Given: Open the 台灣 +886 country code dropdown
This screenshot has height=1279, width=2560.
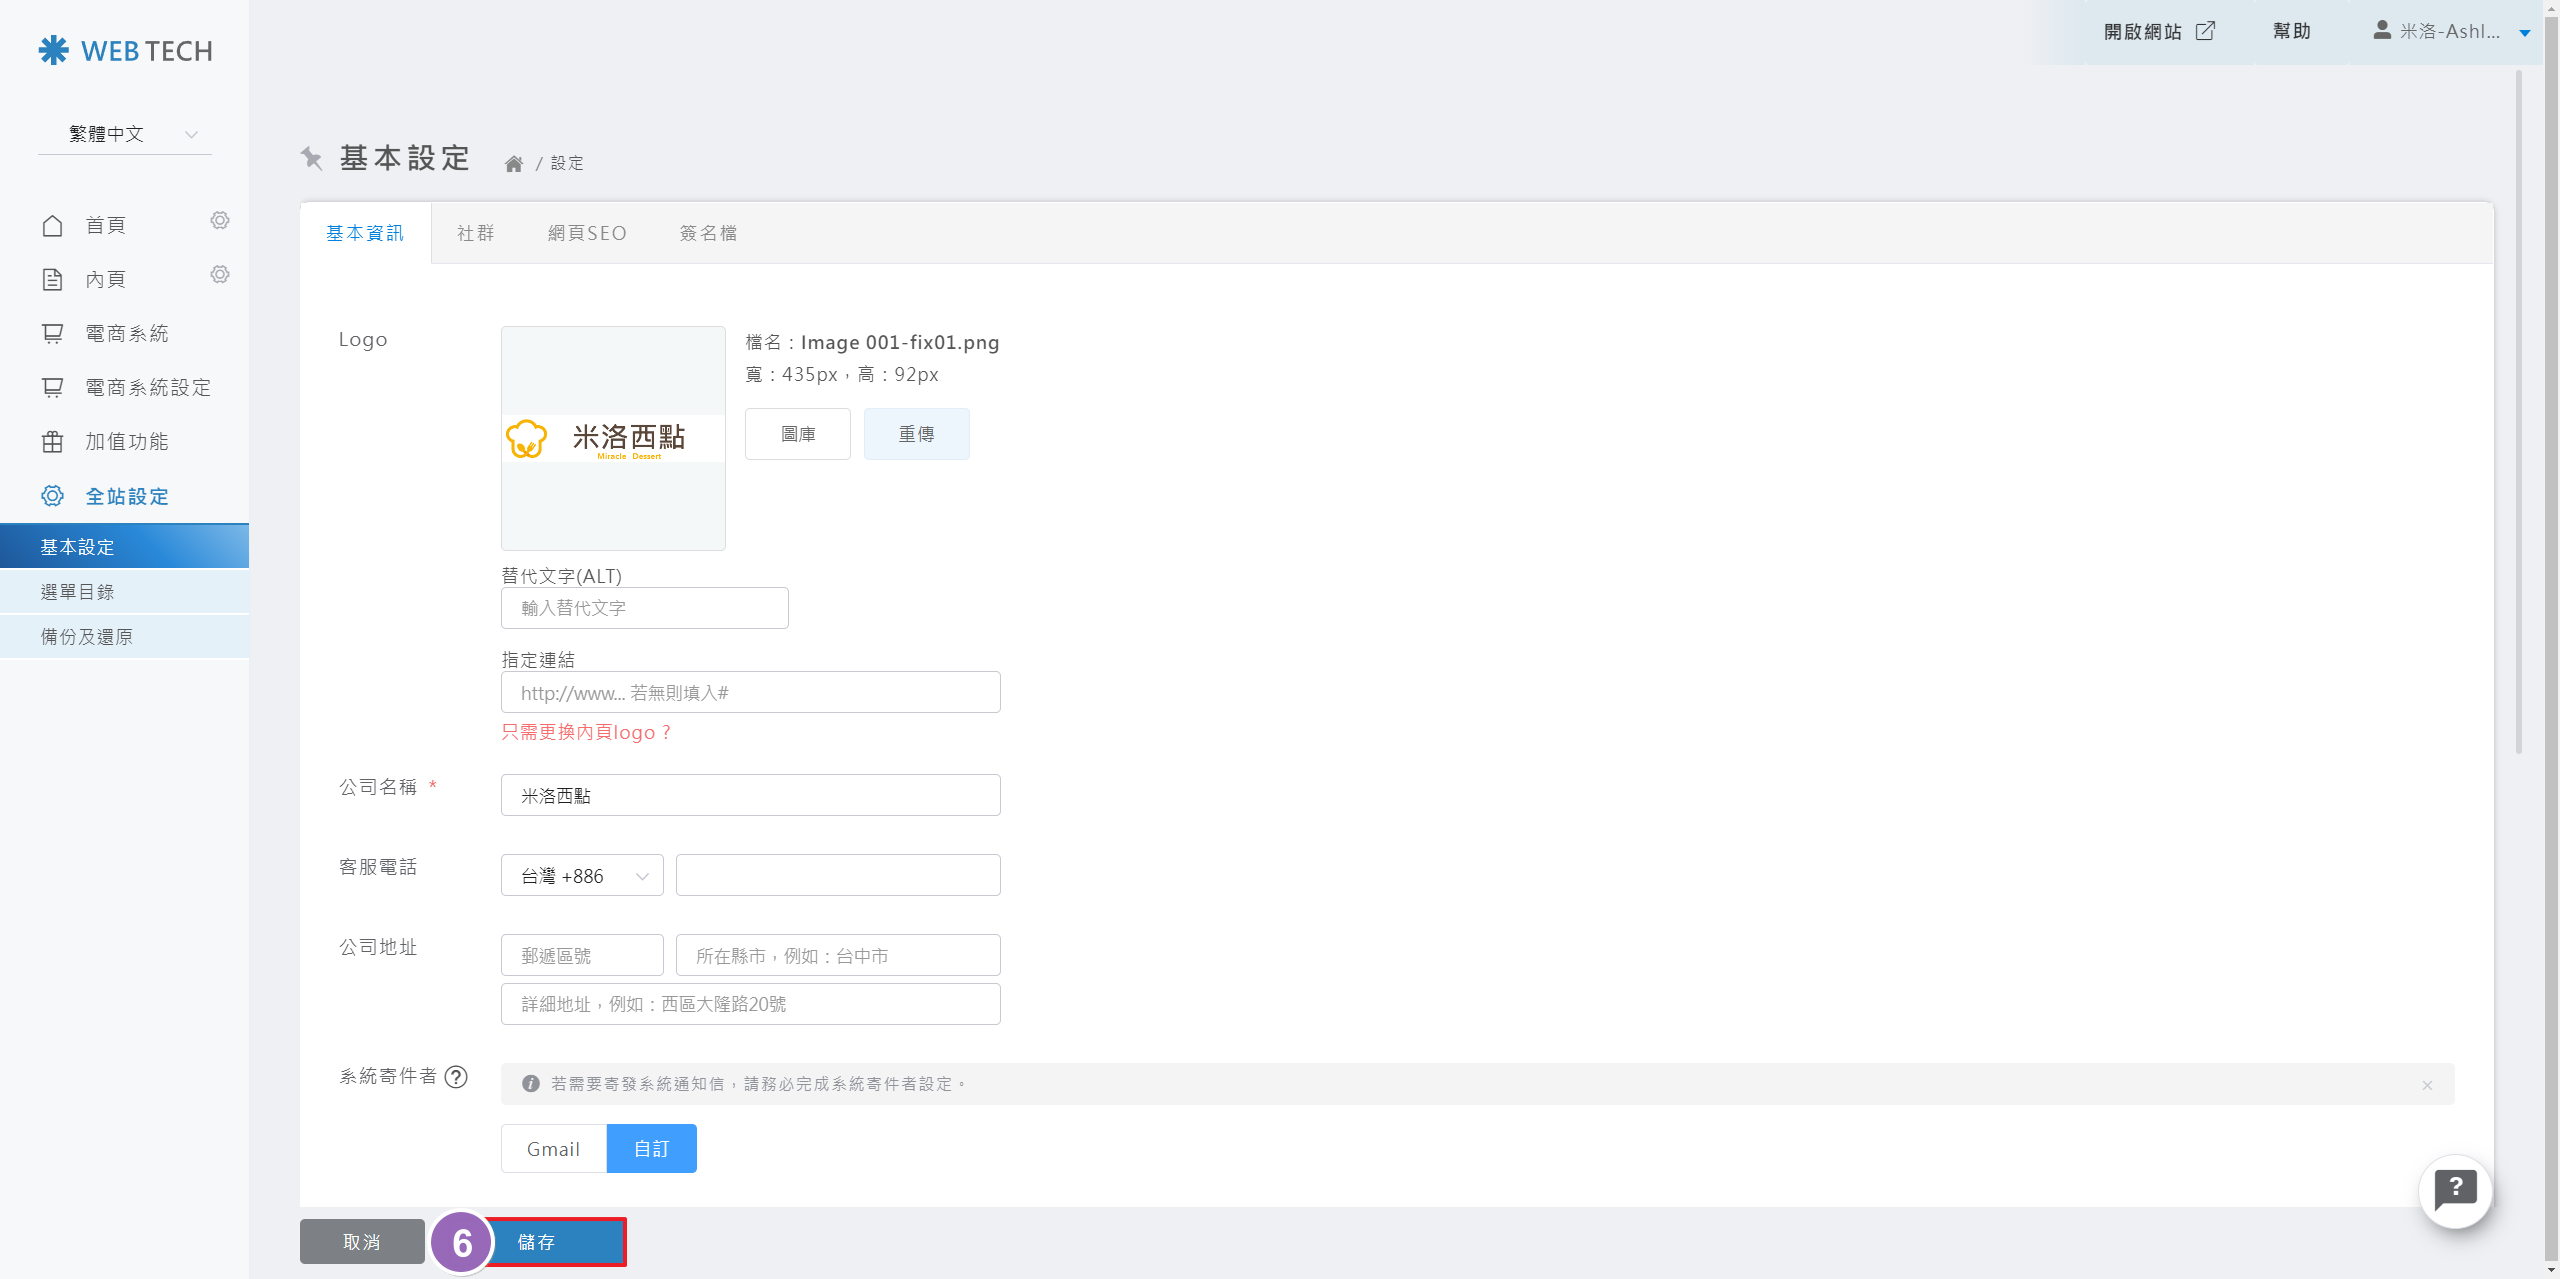Looking at the screenshot, I should pyautogui.click(x=582, y=876).
